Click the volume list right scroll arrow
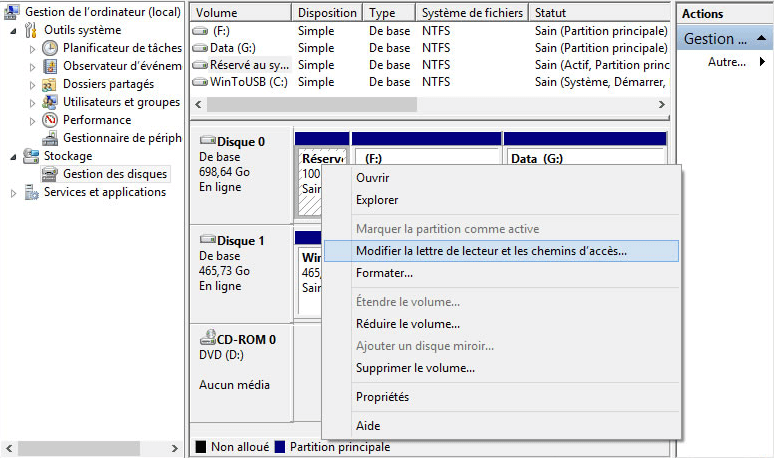The height and width of the screenshot is (458, 774). click(661, 104)
